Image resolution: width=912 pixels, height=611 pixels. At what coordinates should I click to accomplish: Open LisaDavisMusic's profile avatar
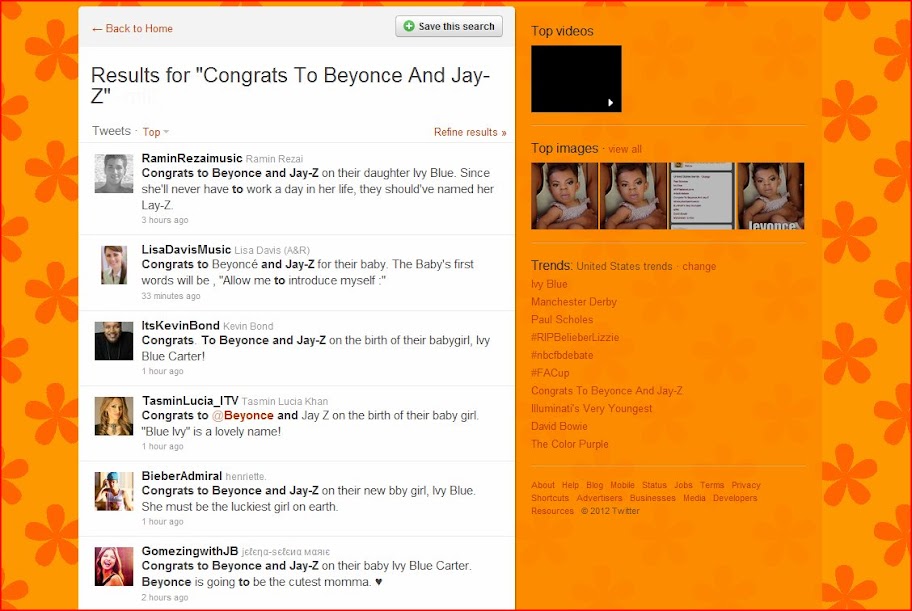[114, 265]
